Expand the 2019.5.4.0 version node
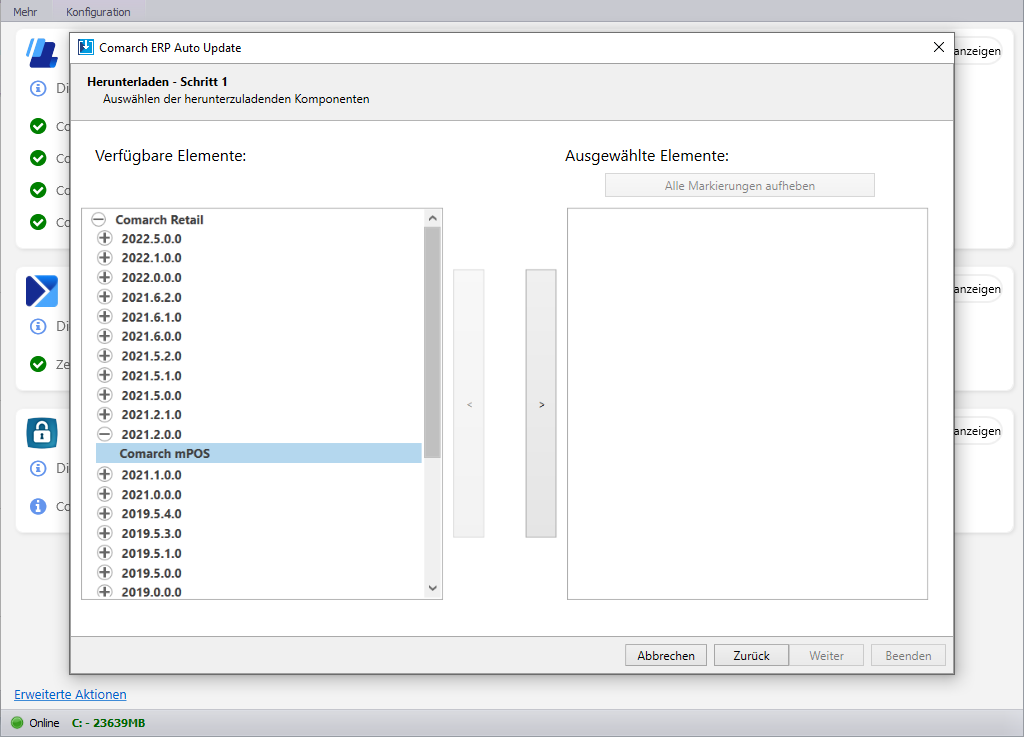This screenshot has width=1024, height=737. tap(104, 514)
